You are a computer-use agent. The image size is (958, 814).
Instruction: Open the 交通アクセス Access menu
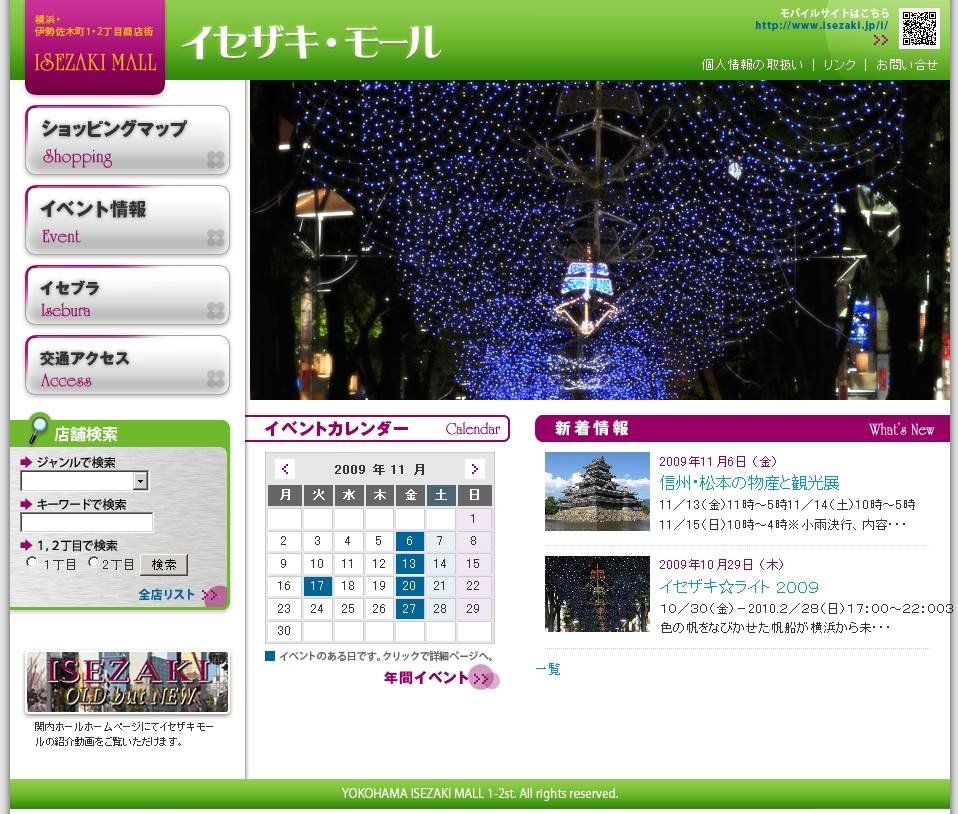click(x=127, y=366)
